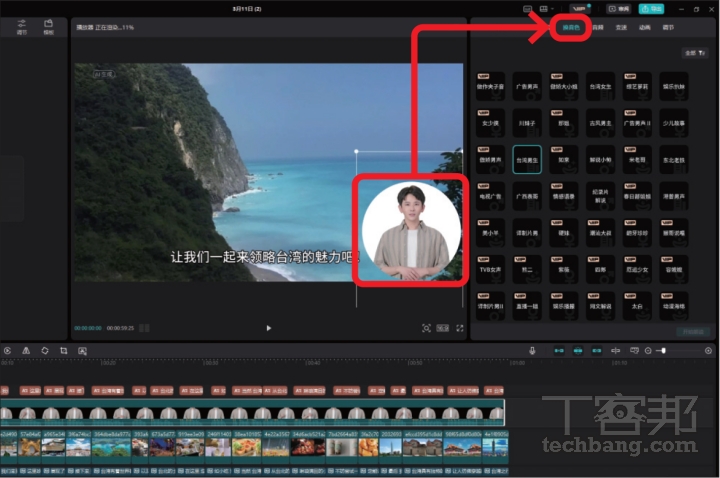This screenshot has width=720, height=478.
Task: Select the 女少侠 voice card
Action: coord(490,123)
